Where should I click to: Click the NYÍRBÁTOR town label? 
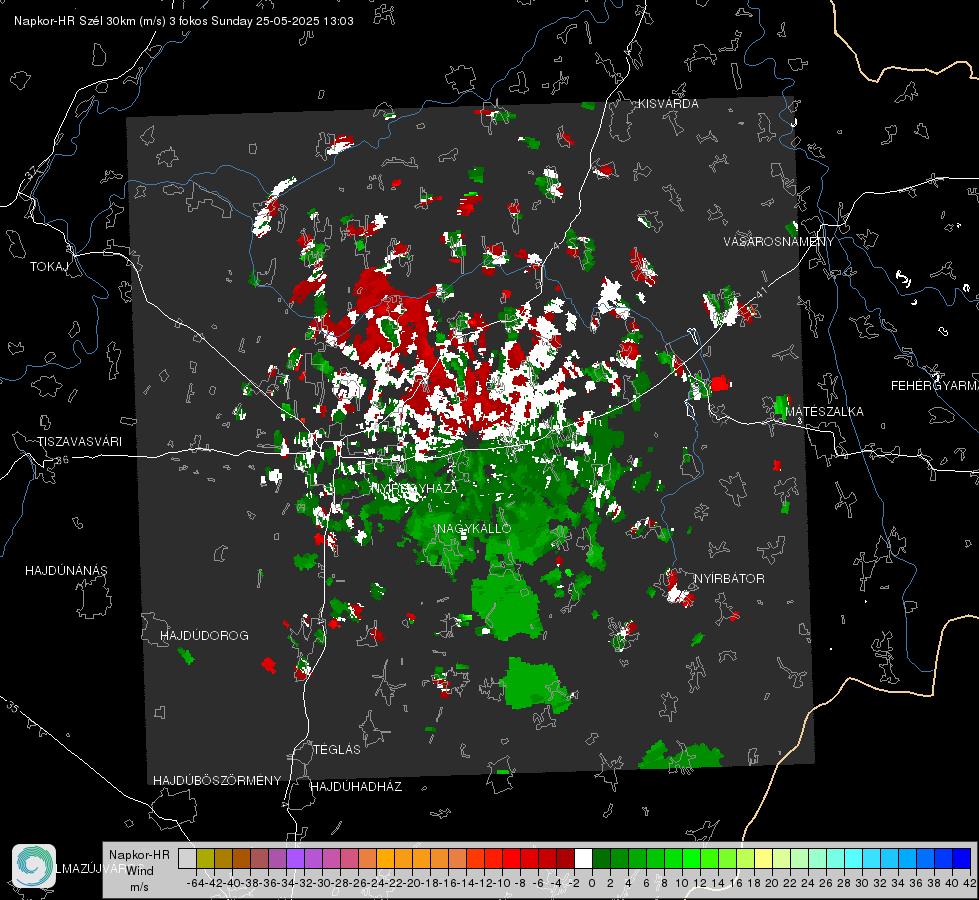point(729,579)
